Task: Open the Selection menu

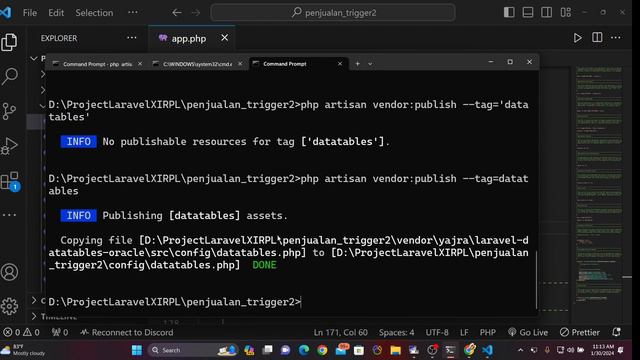Action: pos(94,13)
